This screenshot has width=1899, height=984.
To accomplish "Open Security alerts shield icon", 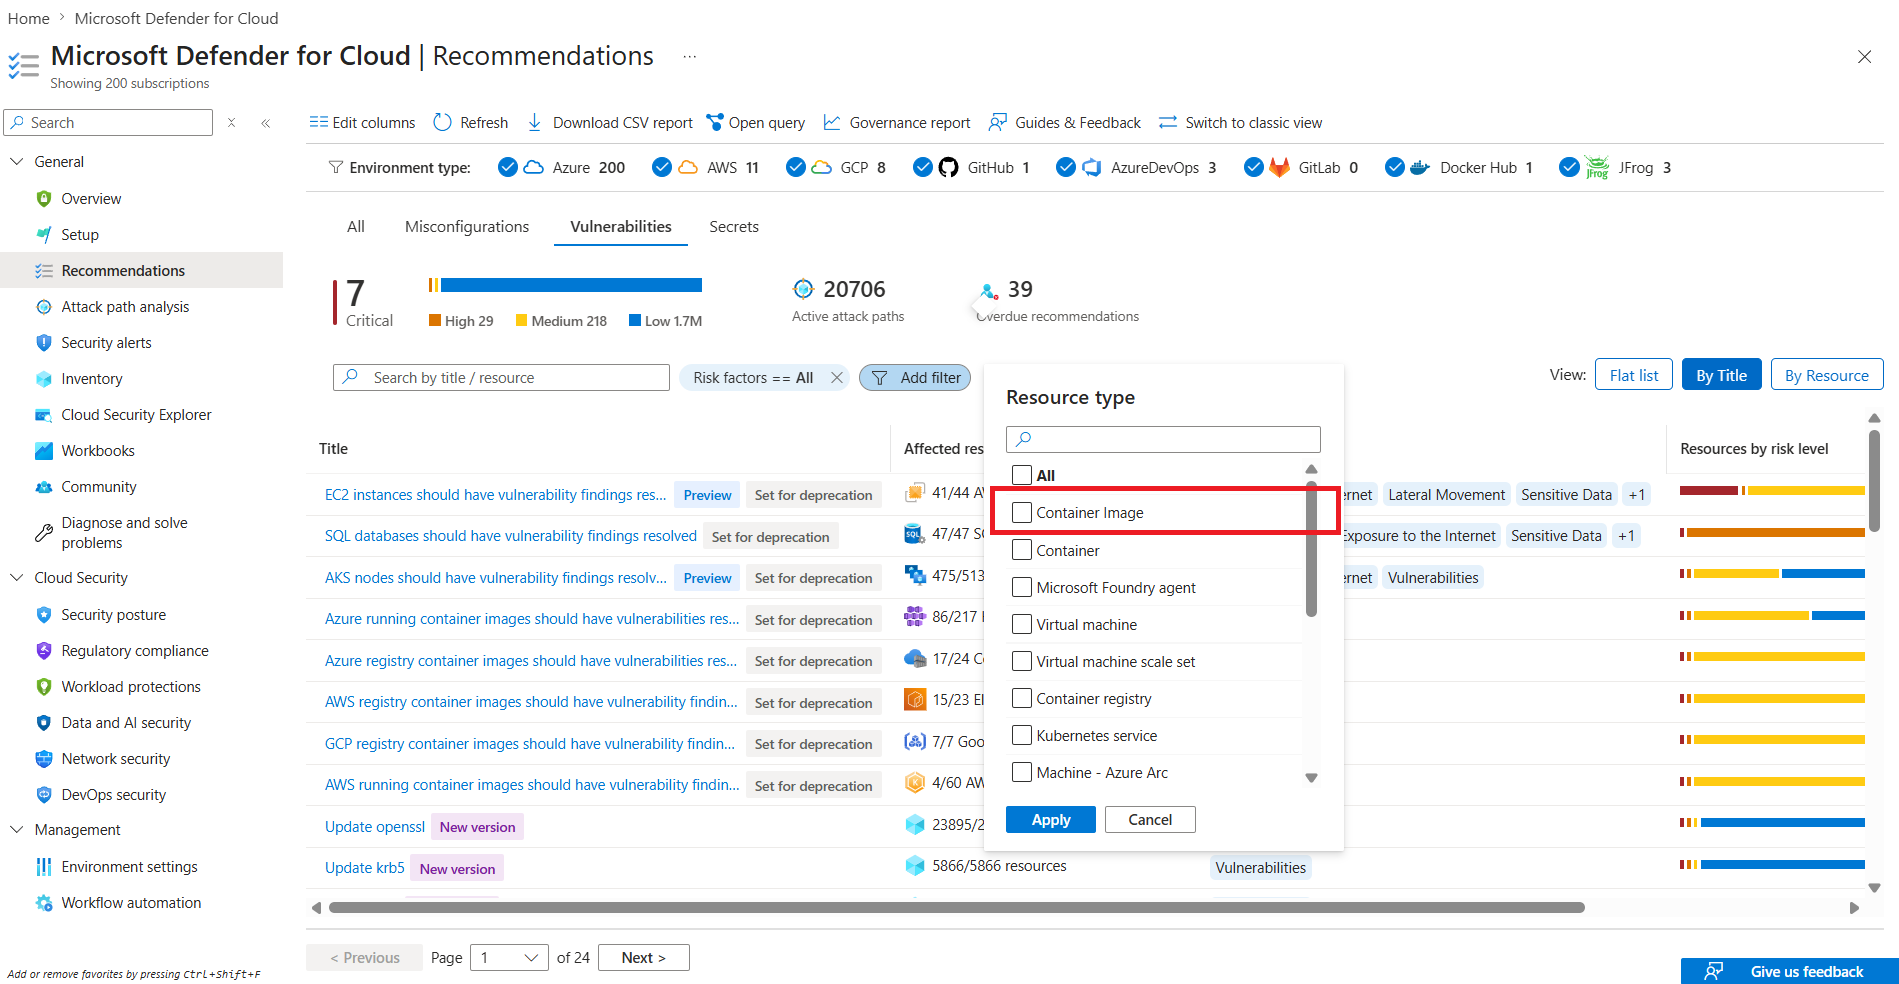I will 43,342.
